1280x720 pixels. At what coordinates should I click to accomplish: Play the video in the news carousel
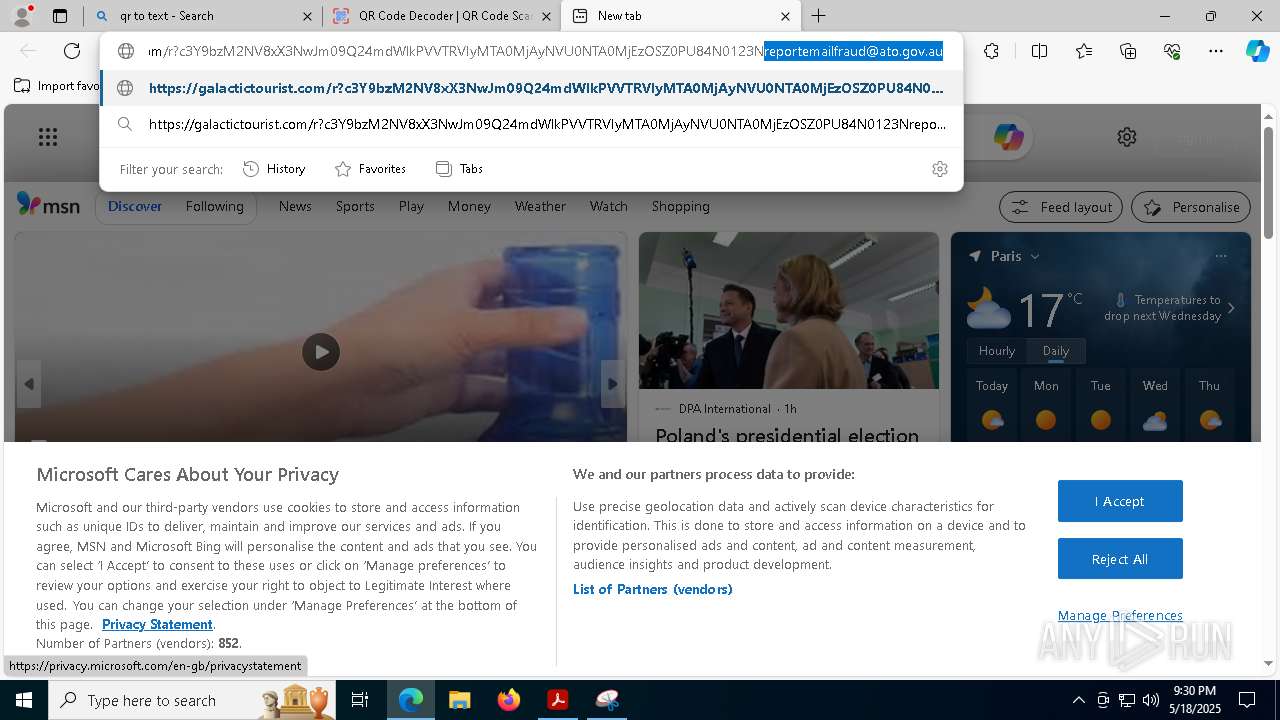[x=321, y=352]
